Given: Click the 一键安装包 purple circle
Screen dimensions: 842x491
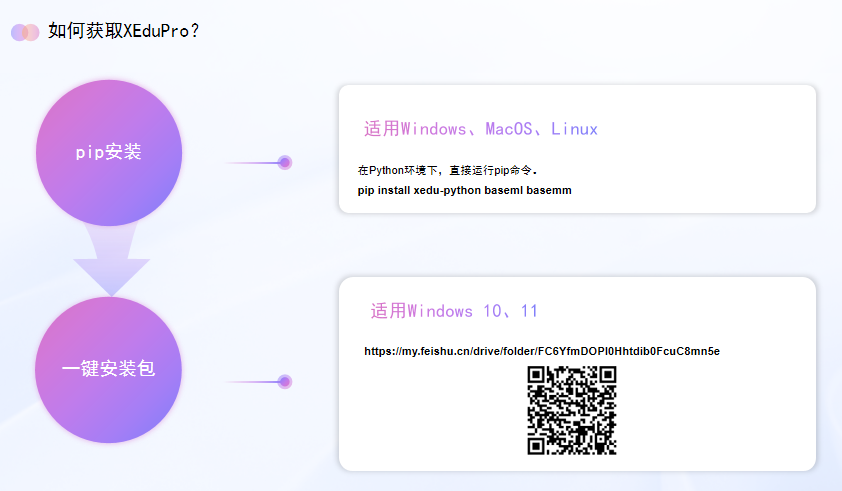Looking at the screenshot, I should pos(108,370).
